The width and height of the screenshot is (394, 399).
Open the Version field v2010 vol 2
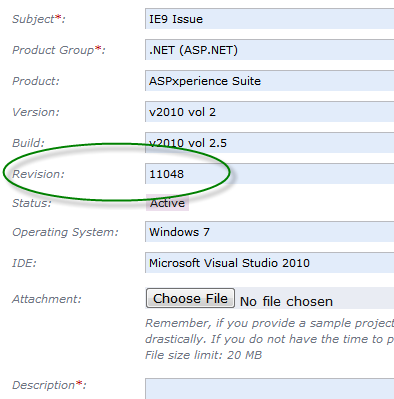[270, 112]
